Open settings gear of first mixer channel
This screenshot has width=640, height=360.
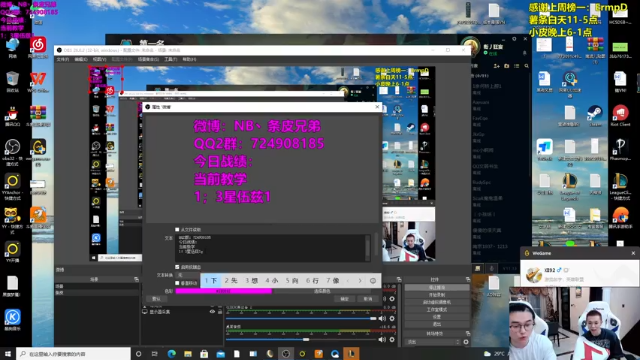tap(392, 318)
